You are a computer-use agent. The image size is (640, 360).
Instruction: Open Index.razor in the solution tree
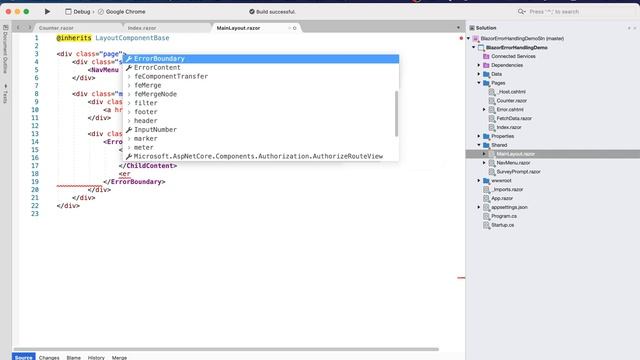pyautogui.click(x=509, y=127)
